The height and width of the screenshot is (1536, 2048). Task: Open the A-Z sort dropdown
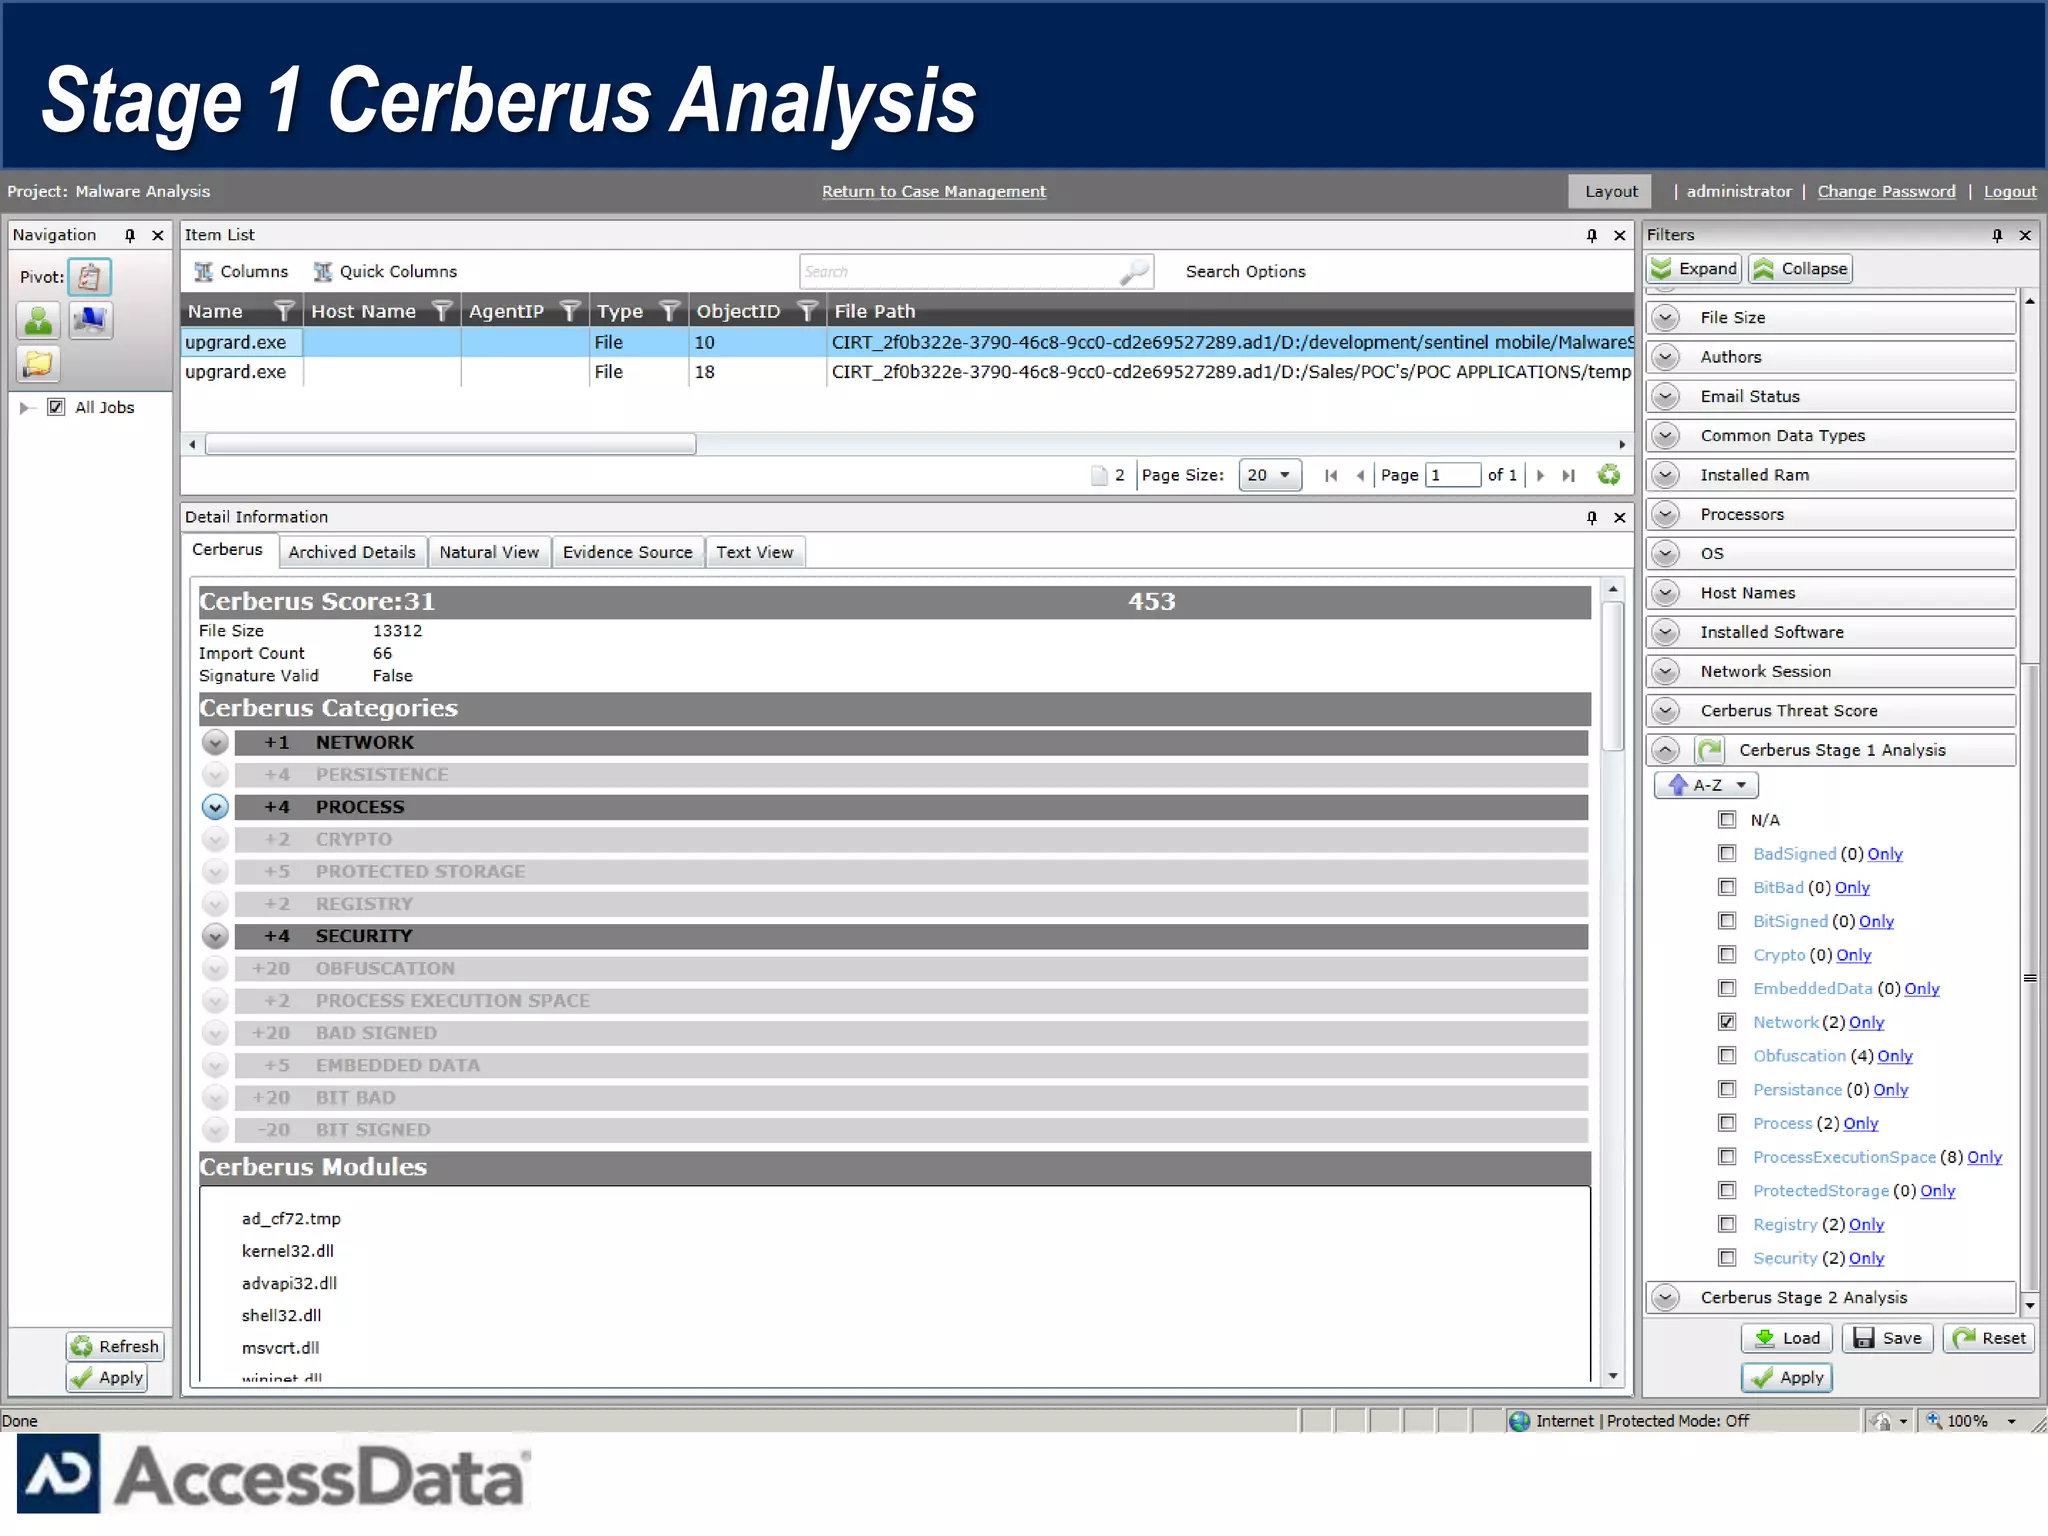pyautogui.click(x=1707, y=785)
